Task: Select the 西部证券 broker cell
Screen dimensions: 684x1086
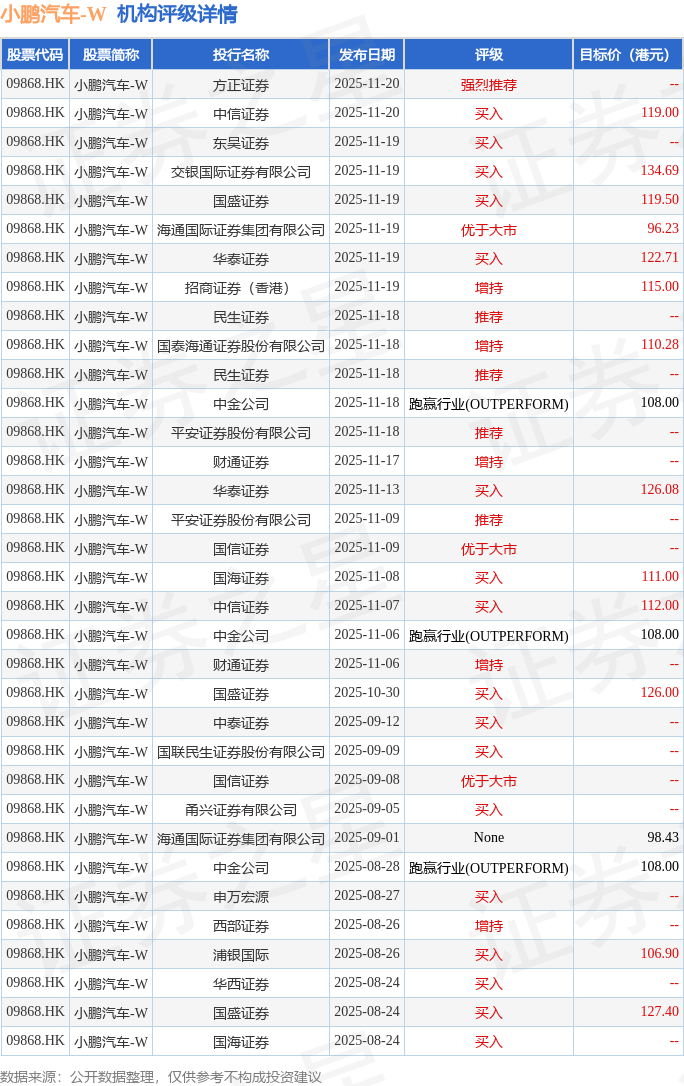Action: [241, 925]
